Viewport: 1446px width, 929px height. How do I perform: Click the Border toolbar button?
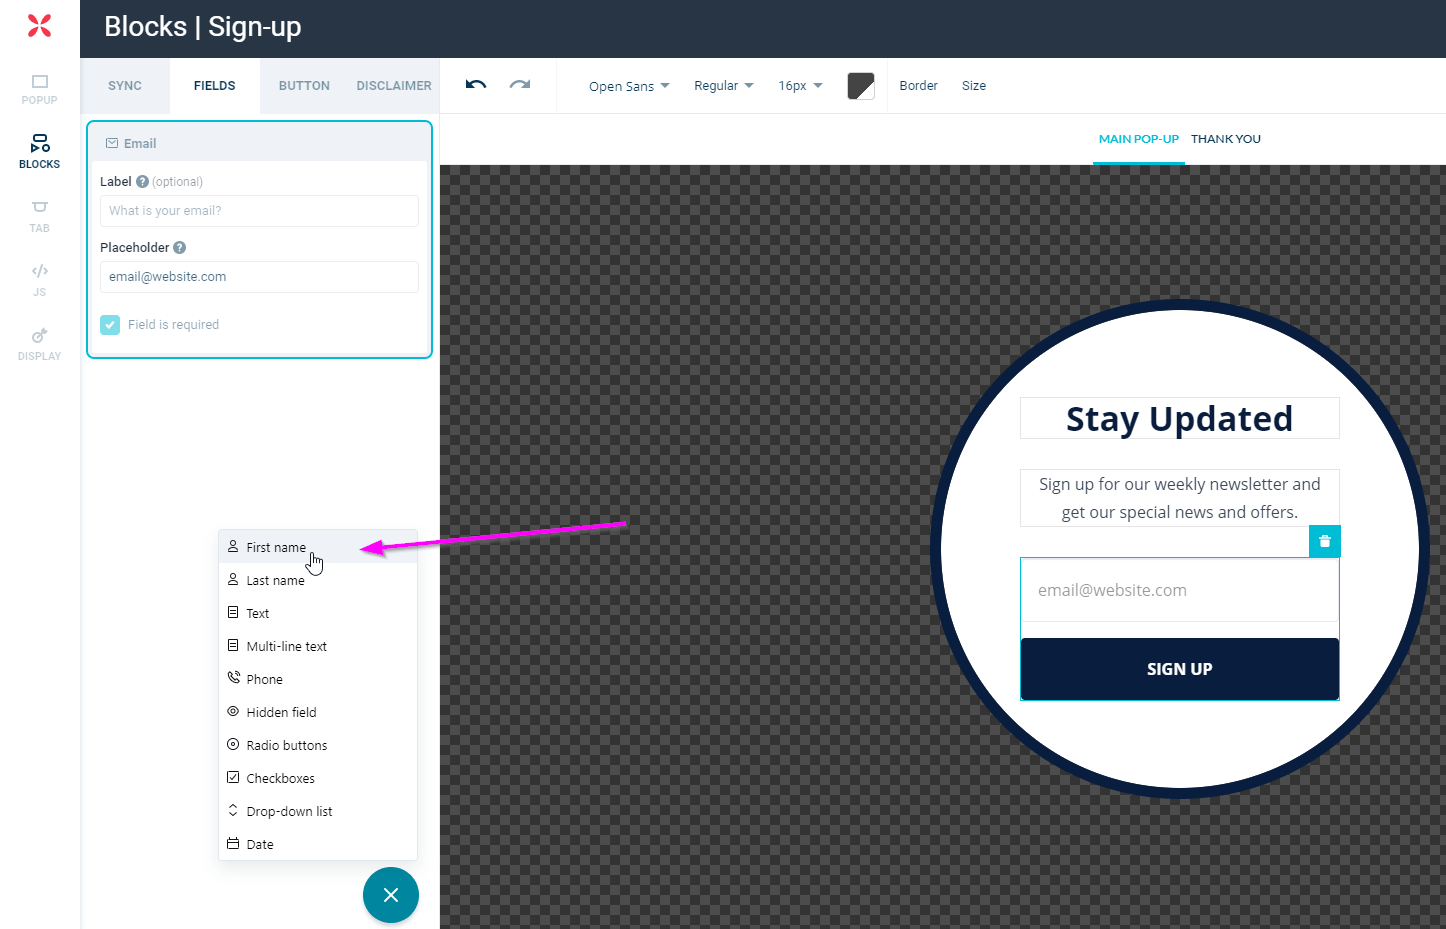coord(918,85)
